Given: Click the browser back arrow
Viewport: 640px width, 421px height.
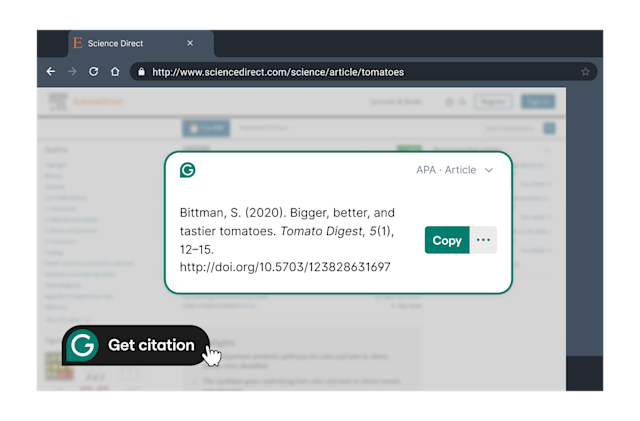Looking at the screenshot, I should [x=51, y=72].
